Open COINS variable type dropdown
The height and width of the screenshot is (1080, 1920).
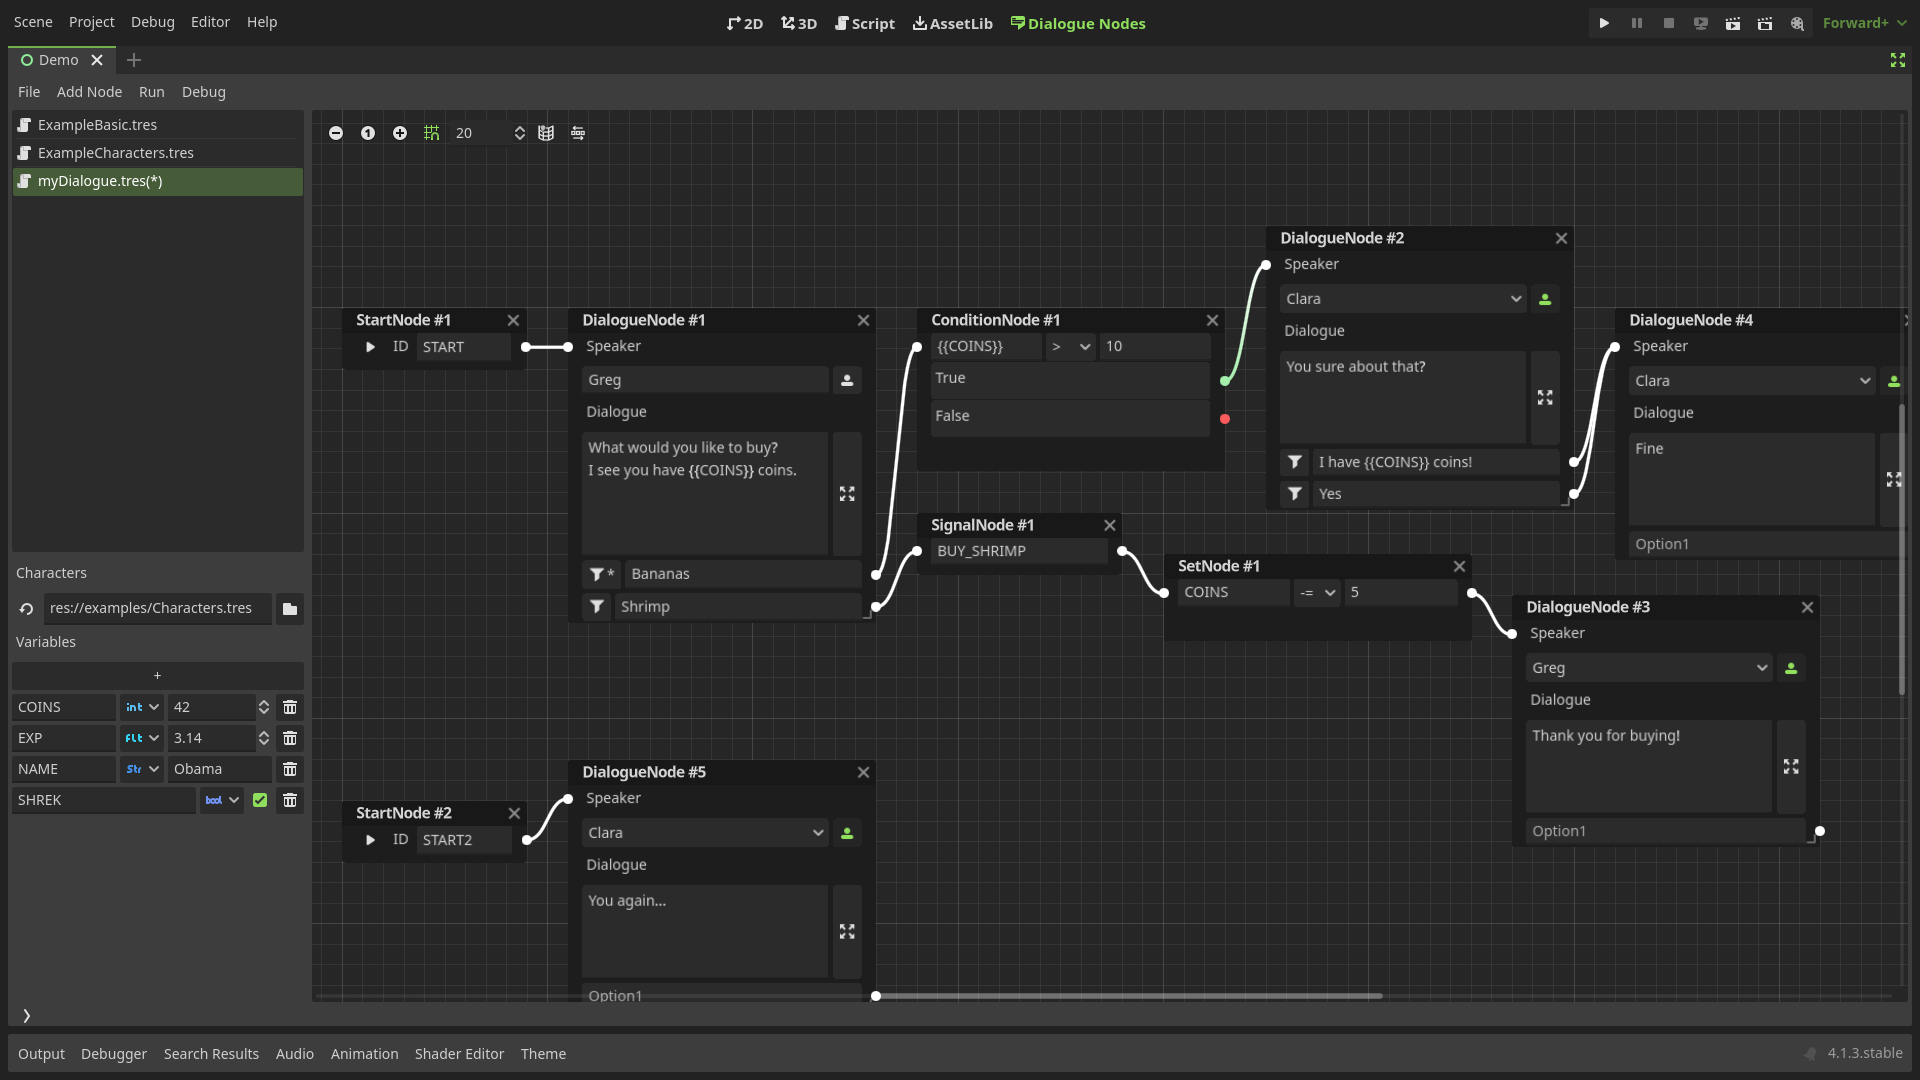(x=142, y=707)
